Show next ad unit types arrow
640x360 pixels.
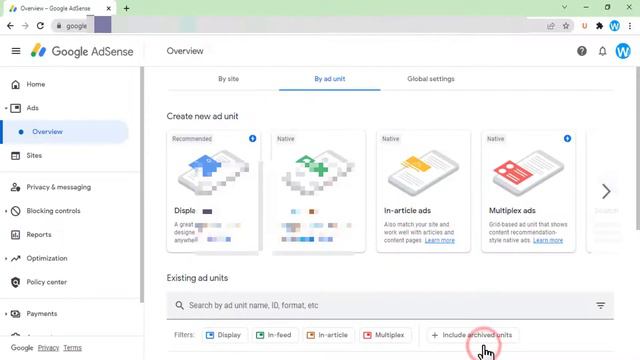click(606, 191)
